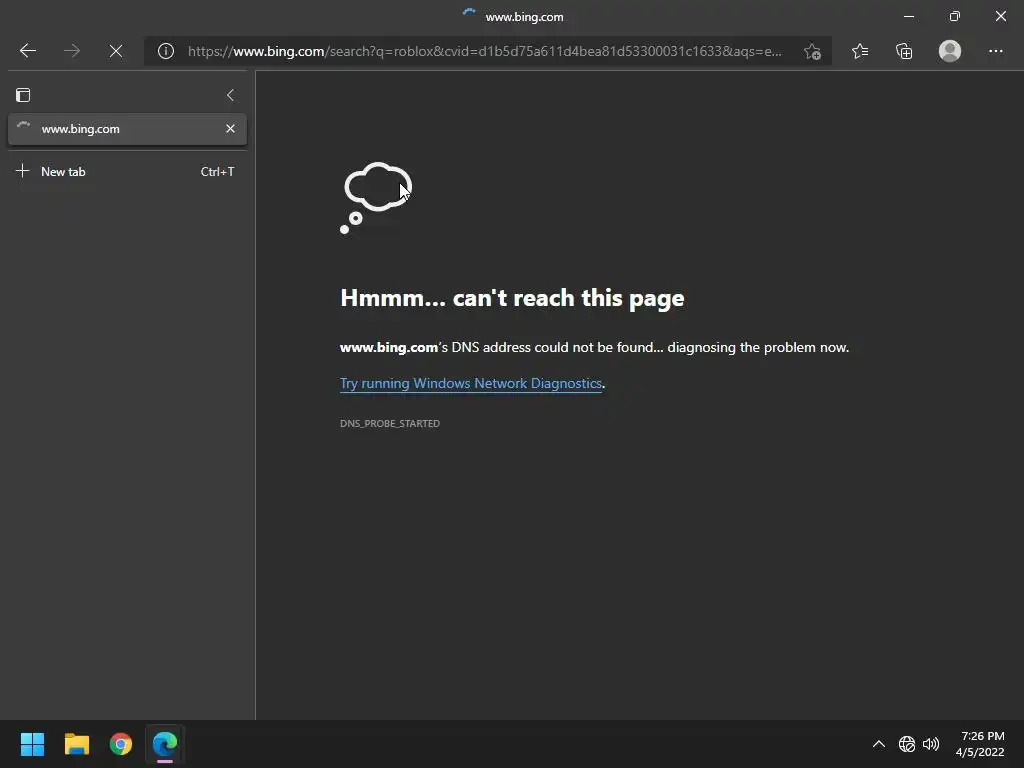Click the DNS_PROBE_STARTED error code
This screenshot has height=768, width=1024.
390,423
